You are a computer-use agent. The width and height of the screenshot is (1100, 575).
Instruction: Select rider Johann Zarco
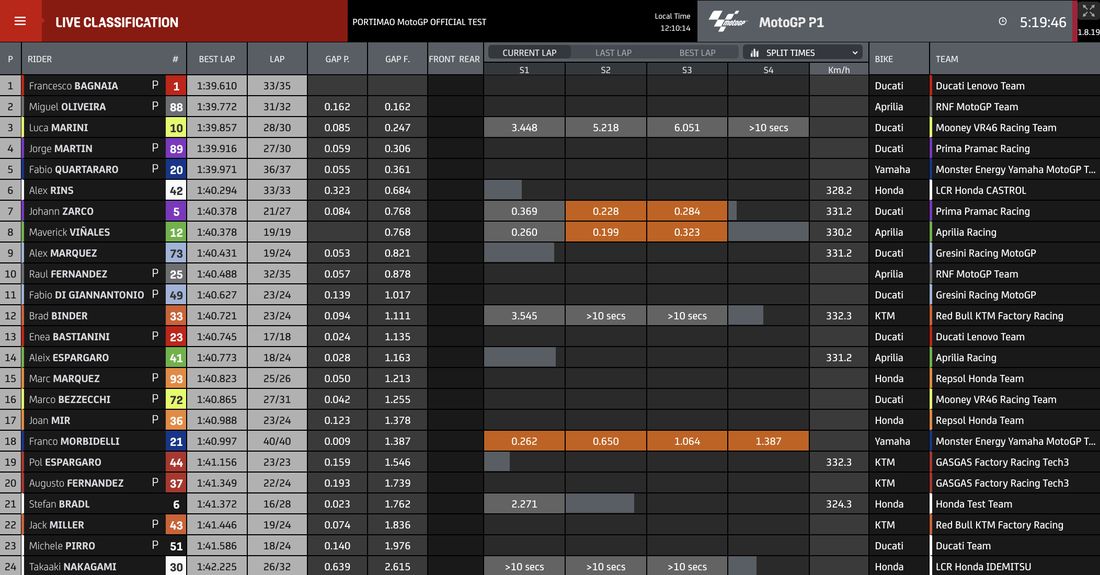pyautogui.click(x=61, y=211)
